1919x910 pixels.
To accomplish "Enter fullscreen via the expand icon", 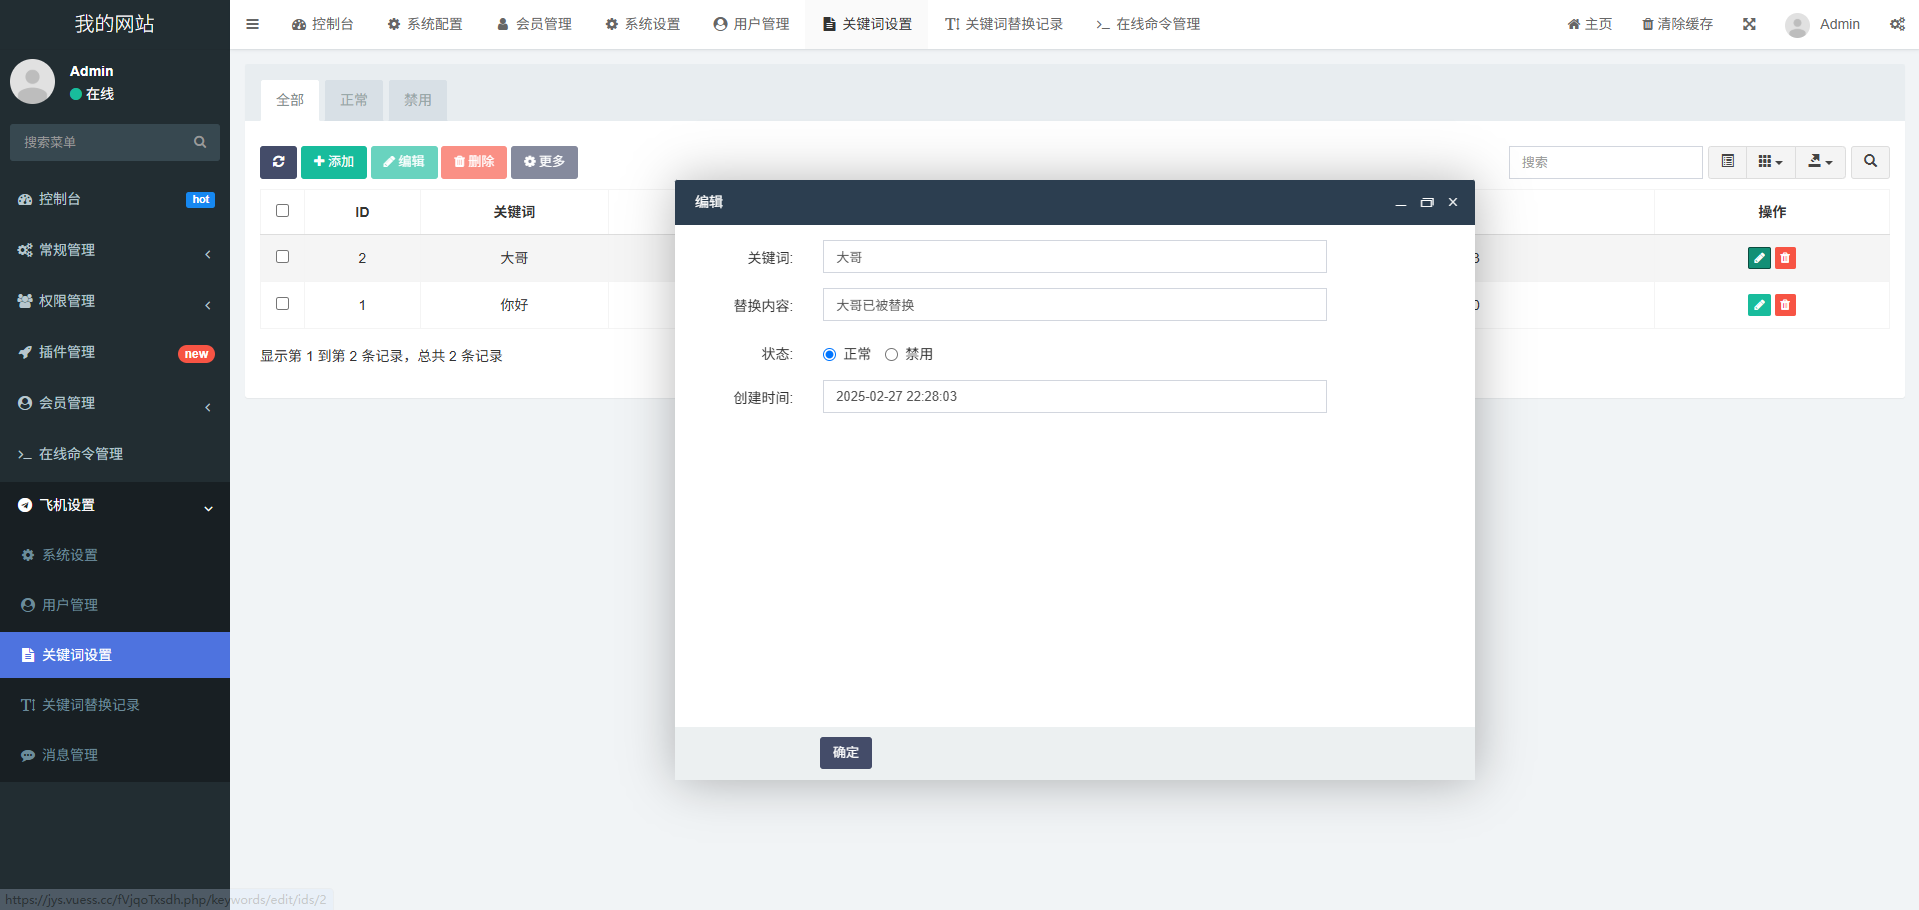I will [x=1749, y=24].
